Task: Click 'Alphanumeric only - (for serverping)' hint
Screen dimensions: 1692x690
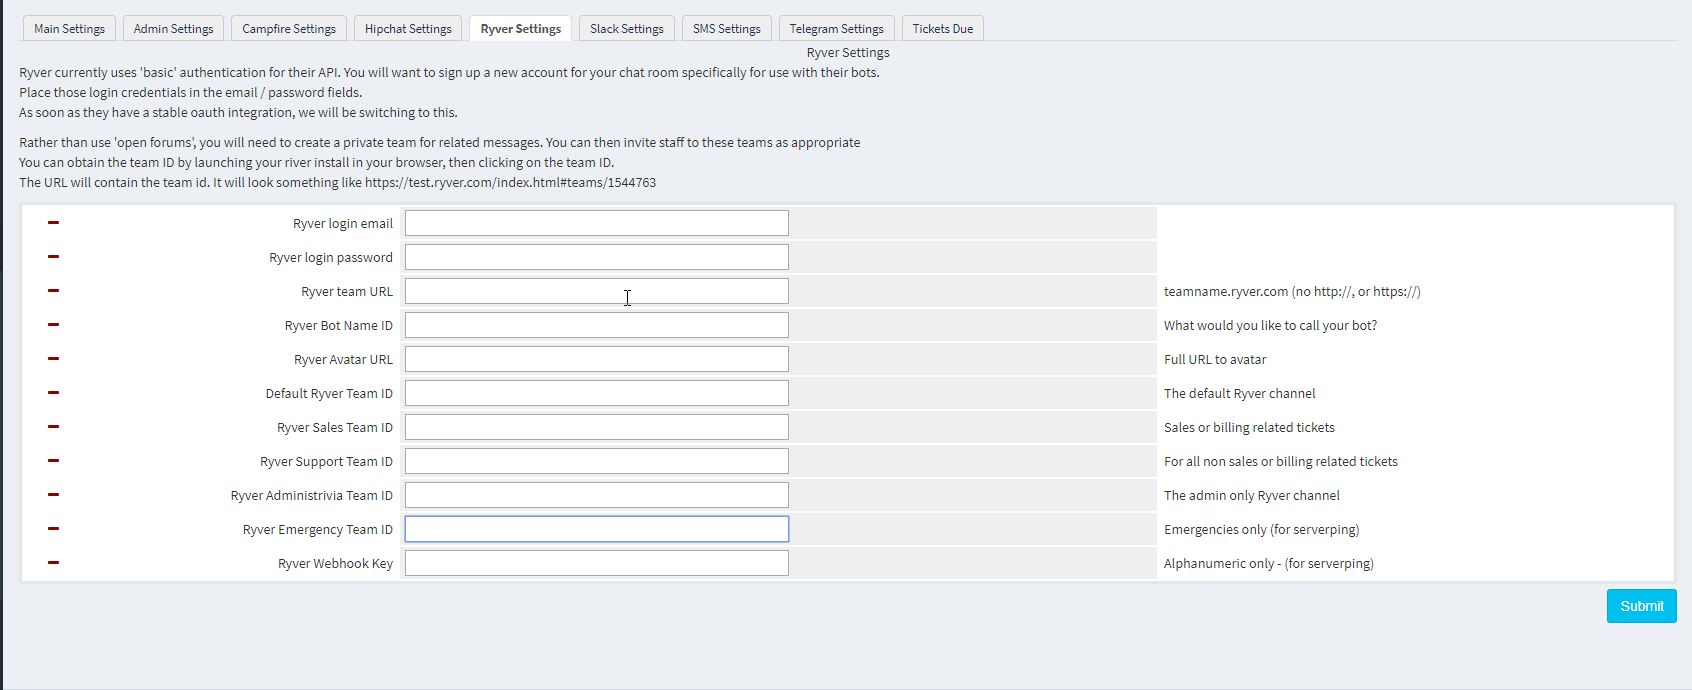Action: tap(1268, 563)
